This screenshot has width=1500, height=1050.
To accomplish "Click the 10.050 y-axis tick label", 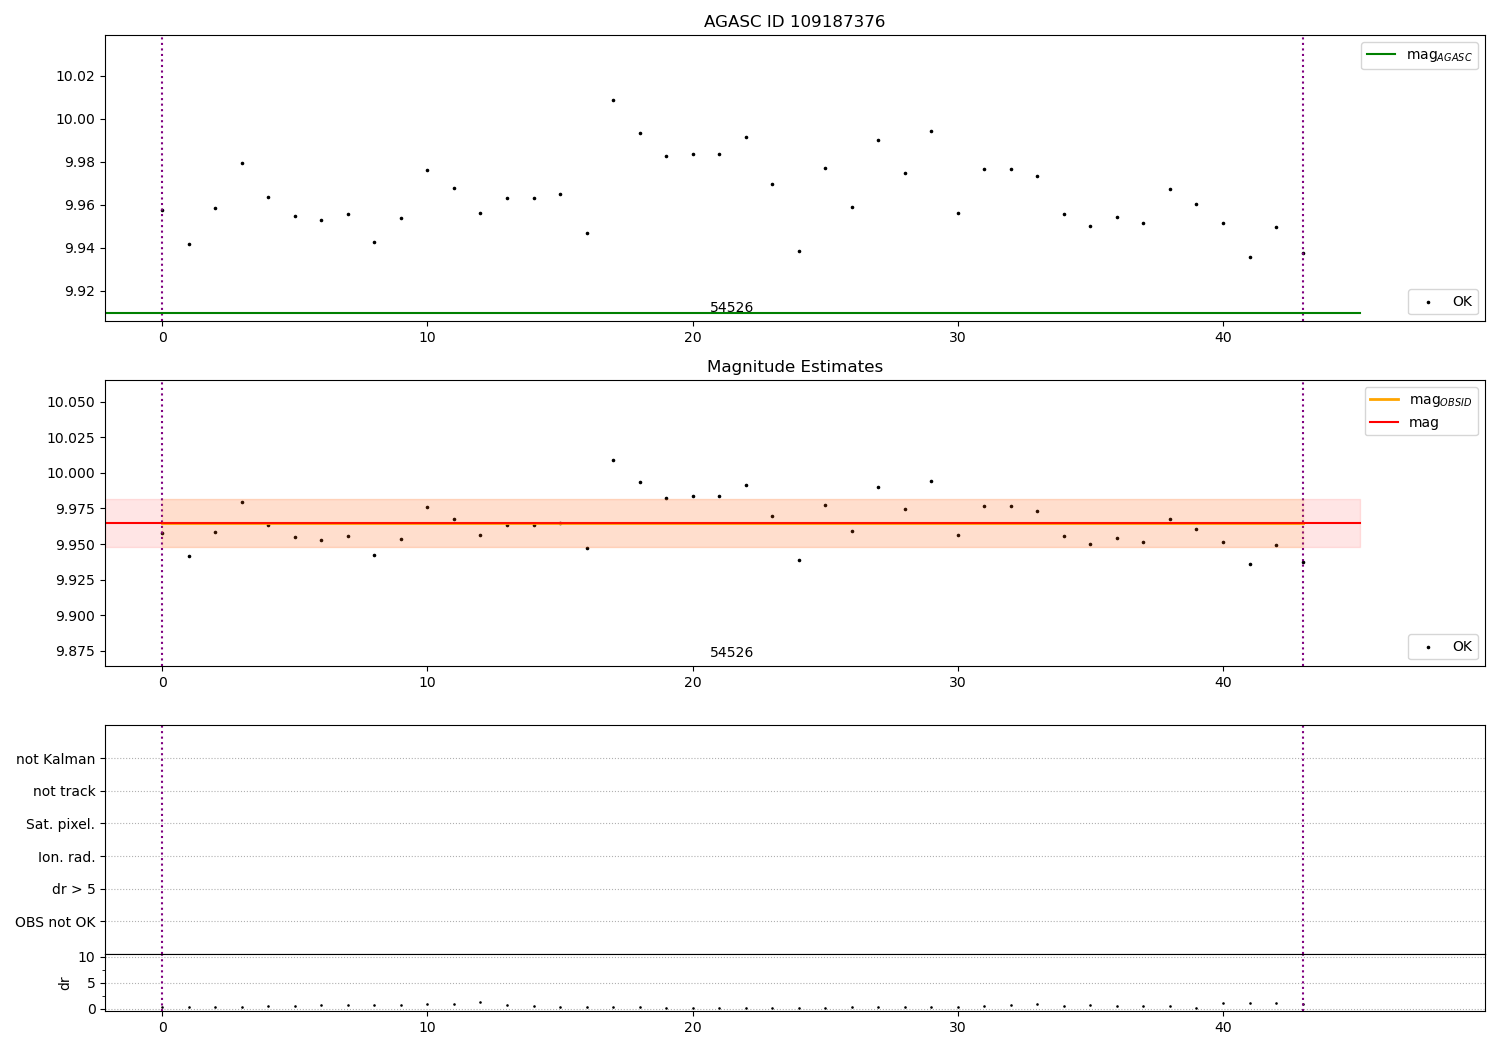I will [71, 402].
